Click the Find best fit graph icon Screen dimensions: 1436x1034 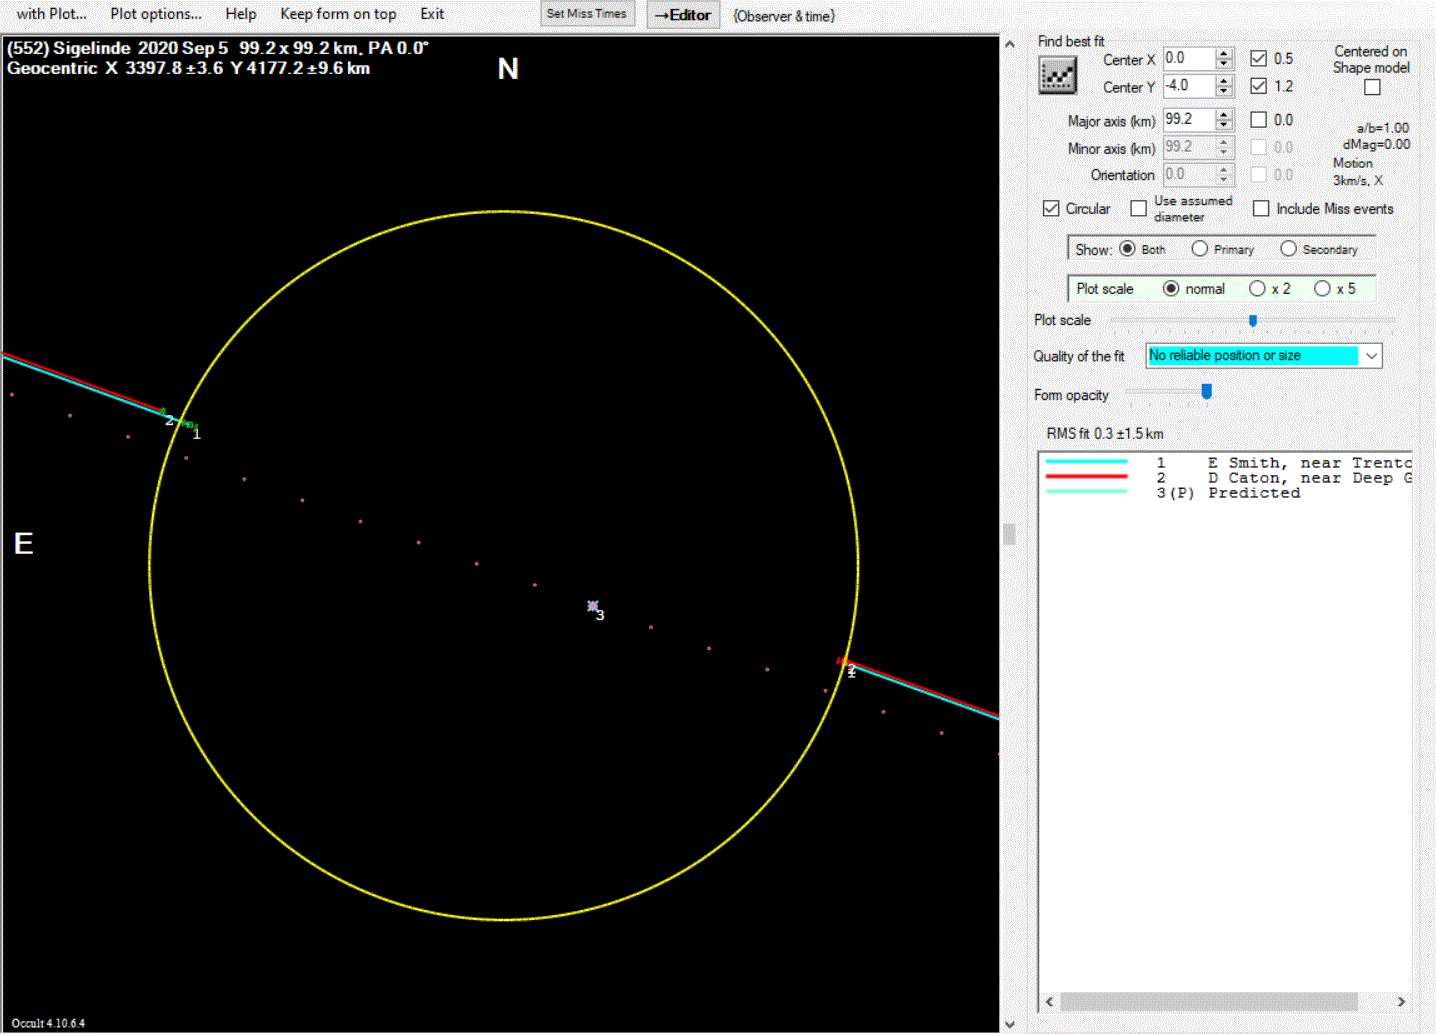pos(1057,75)
